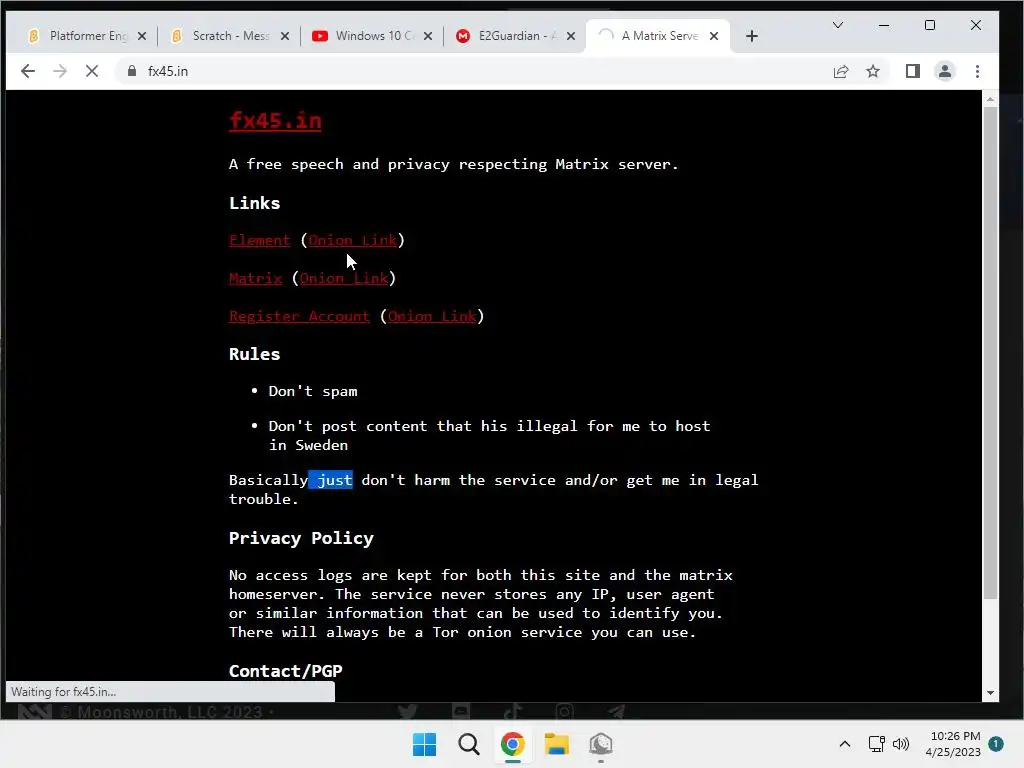
Task: Share this page using the share icon
Action: tap(841, 71)
